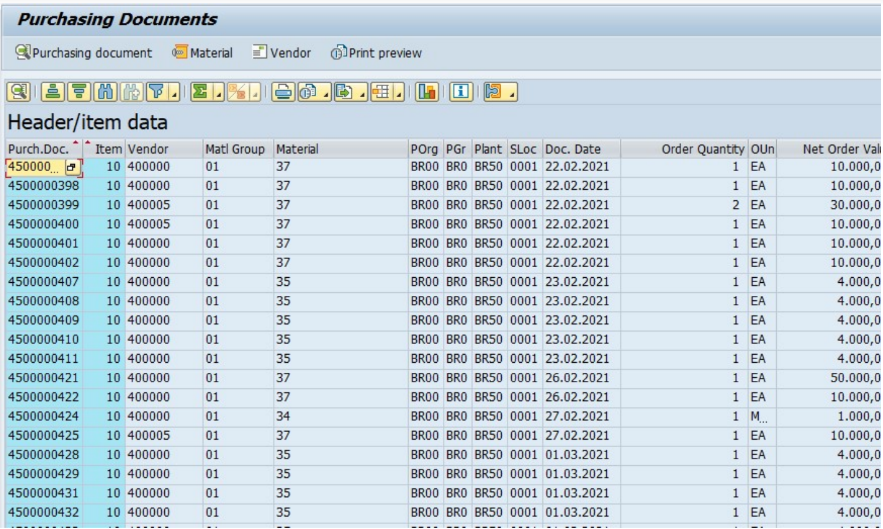
Task: Expand the Export dropdown arrow
Action: click(362, 92)
